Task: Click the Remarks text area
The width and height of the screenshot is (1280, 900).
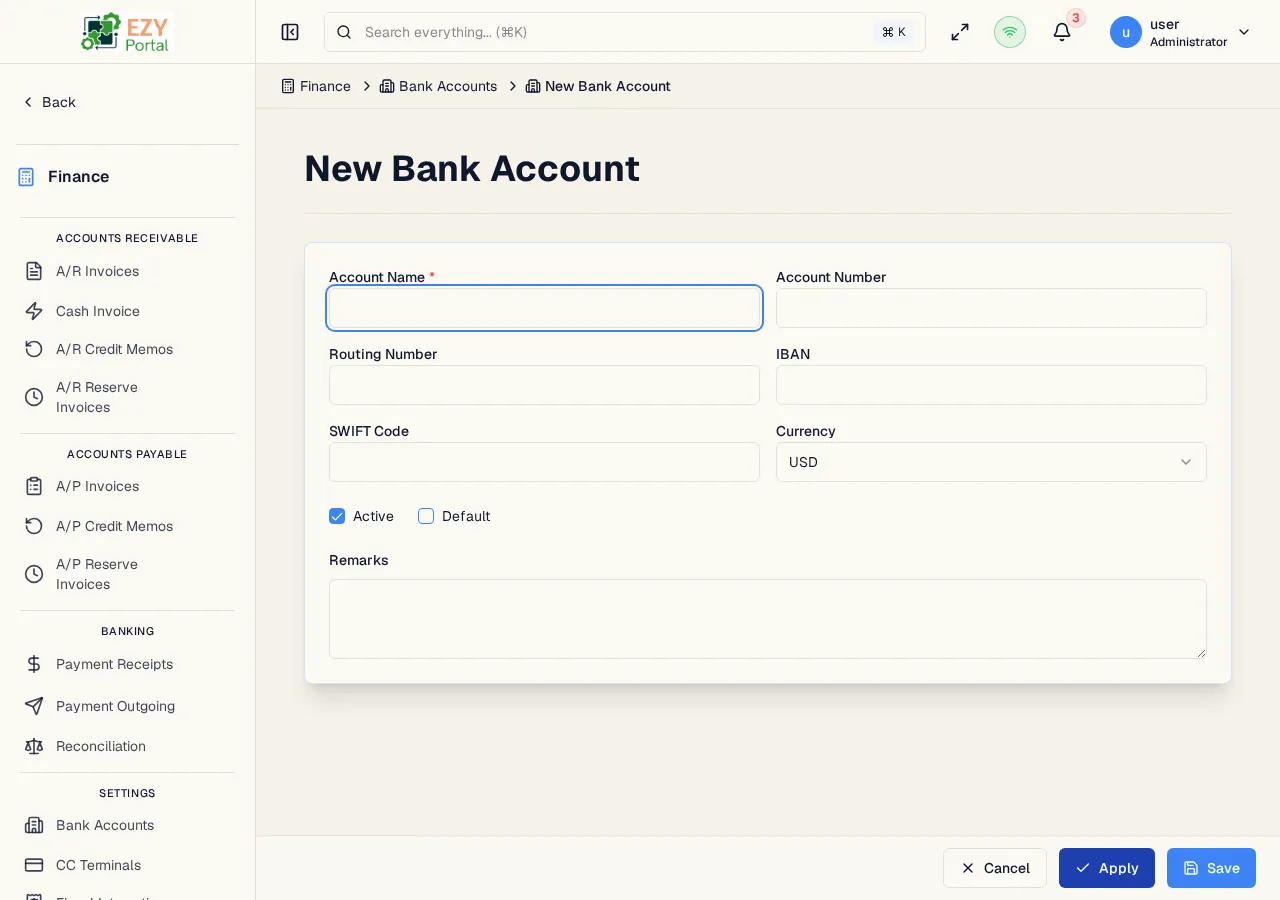Action: (x=768, y=619)
